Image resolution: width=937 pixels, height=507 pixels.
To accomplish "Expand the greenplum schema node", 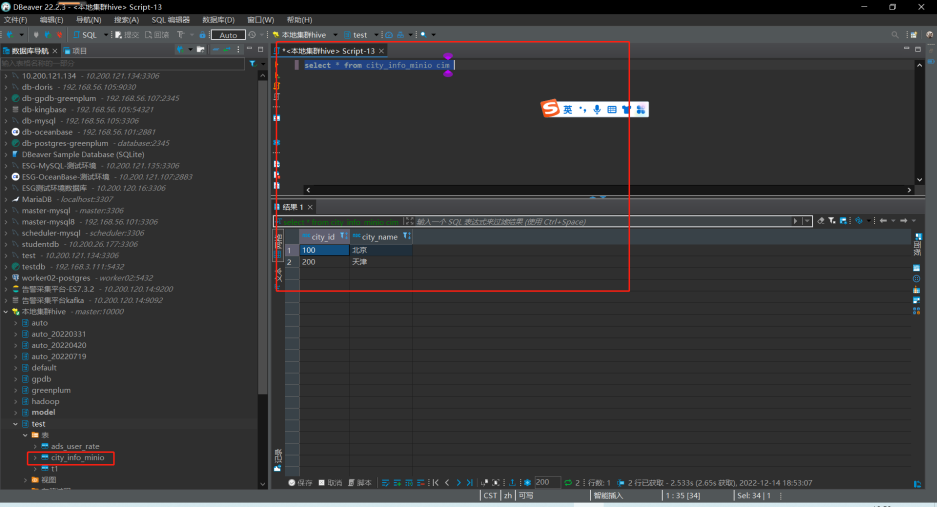I will [x=16, y=390].
